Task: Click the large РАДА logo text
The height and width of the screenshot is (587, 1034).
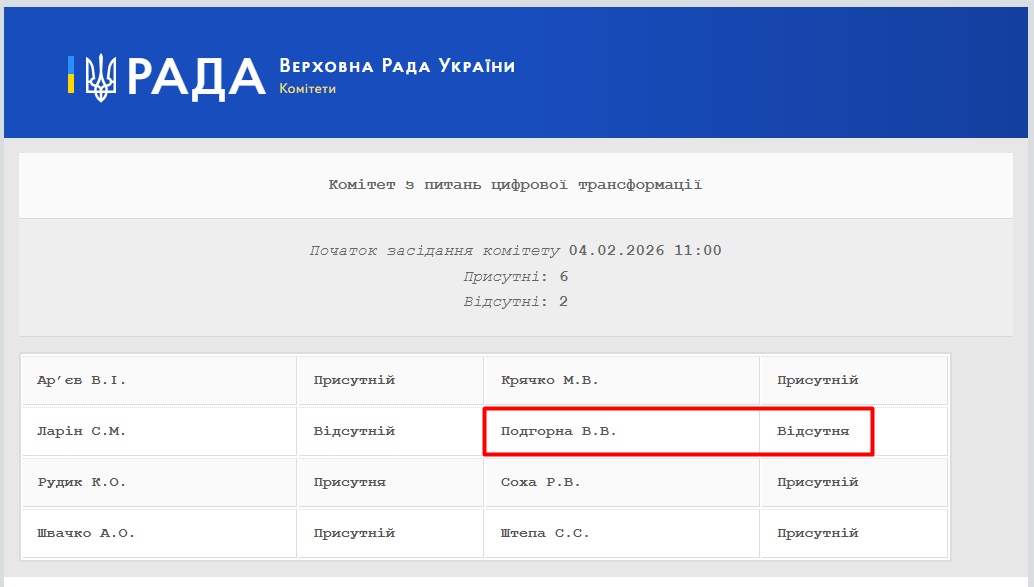Action: coord(196,78)
